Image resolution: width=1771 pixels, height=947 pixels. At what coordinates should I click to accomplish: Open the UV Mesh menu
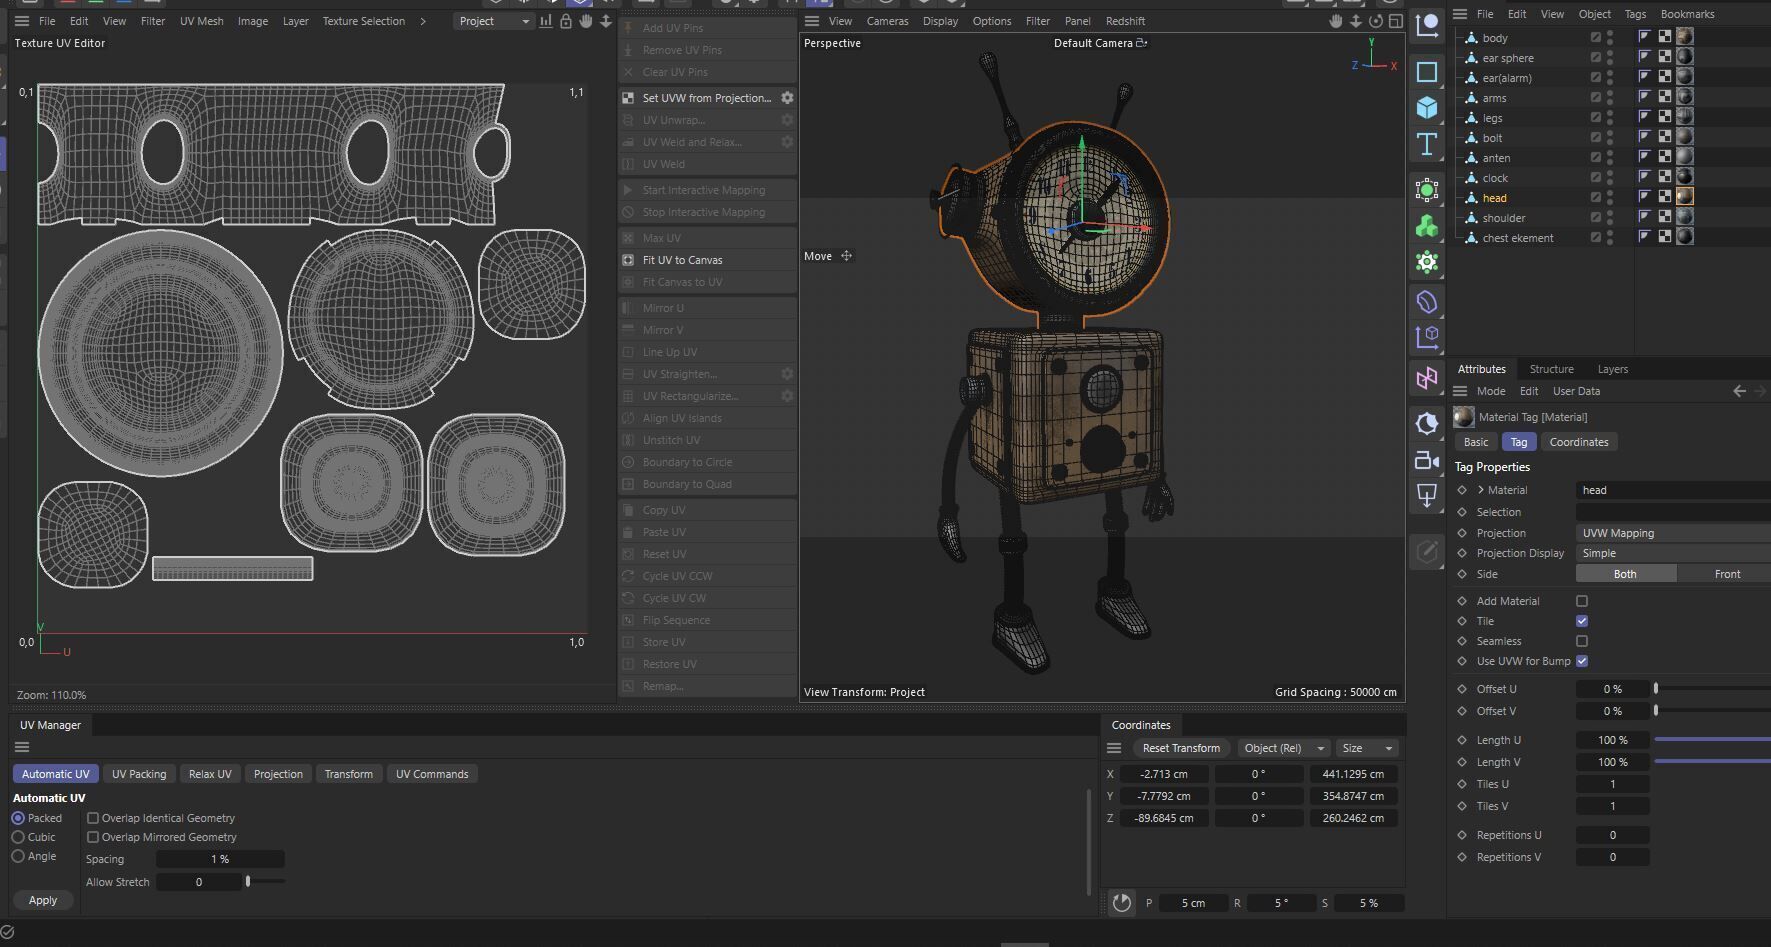tap(201, 21)
